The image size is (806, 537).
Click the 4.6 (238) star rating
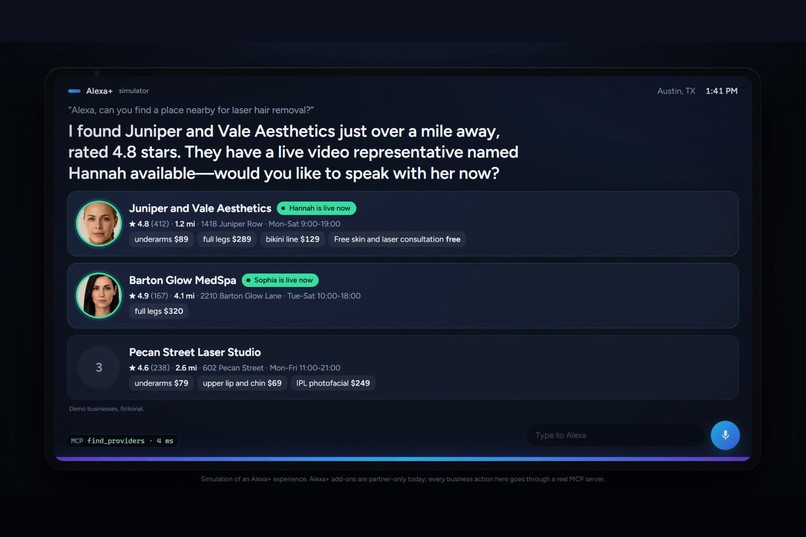pyautogui.click(x=149, y=367)
